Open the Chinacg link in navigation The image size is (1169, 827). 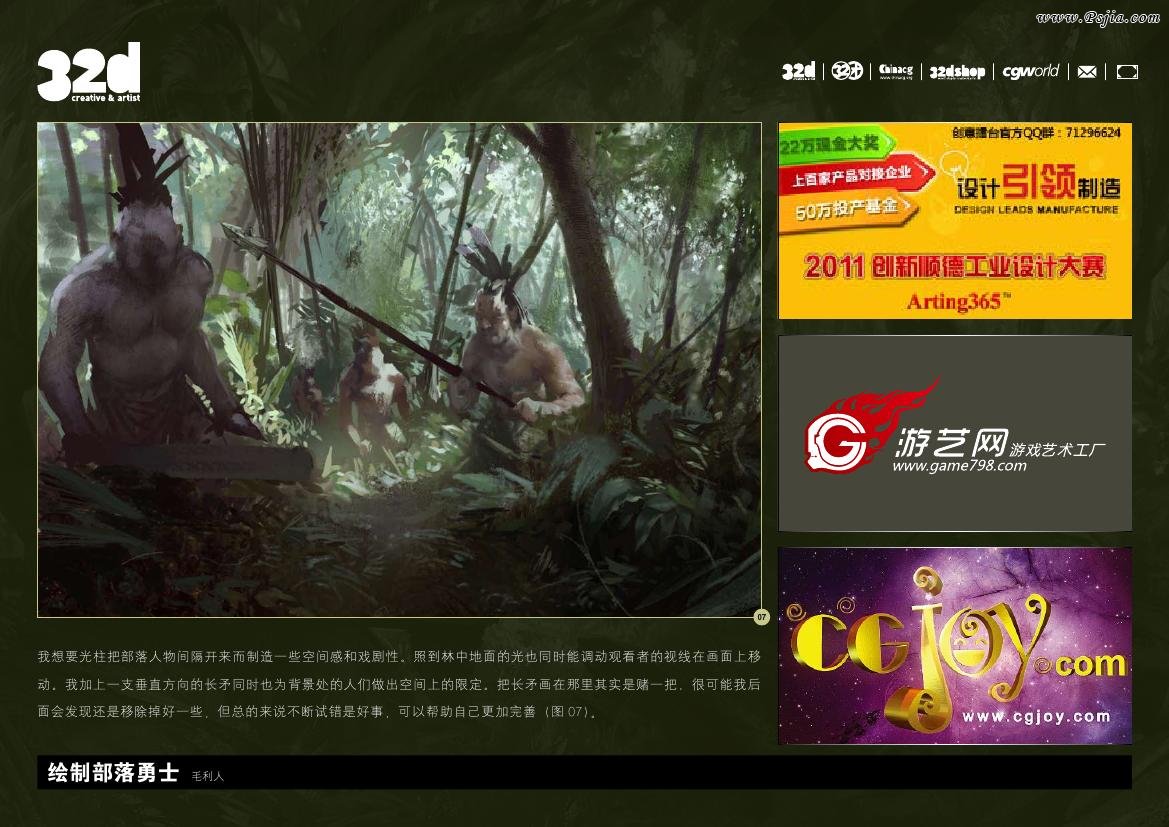895,71
